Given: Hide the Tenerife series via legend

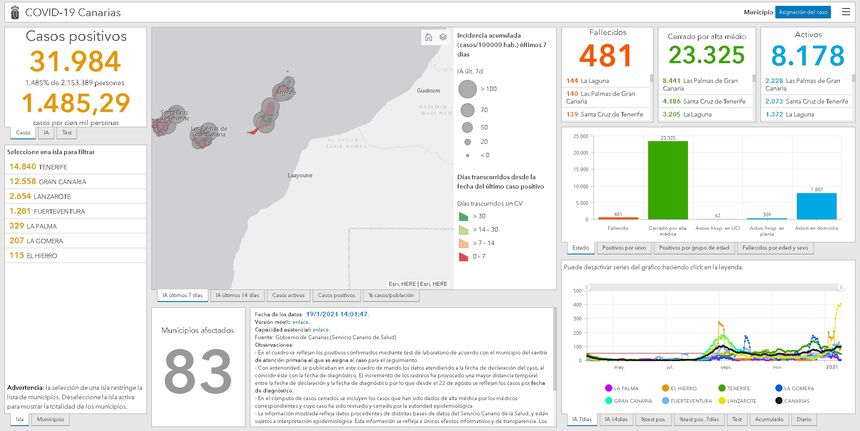Looking at the screenshot, I should 722,388.
